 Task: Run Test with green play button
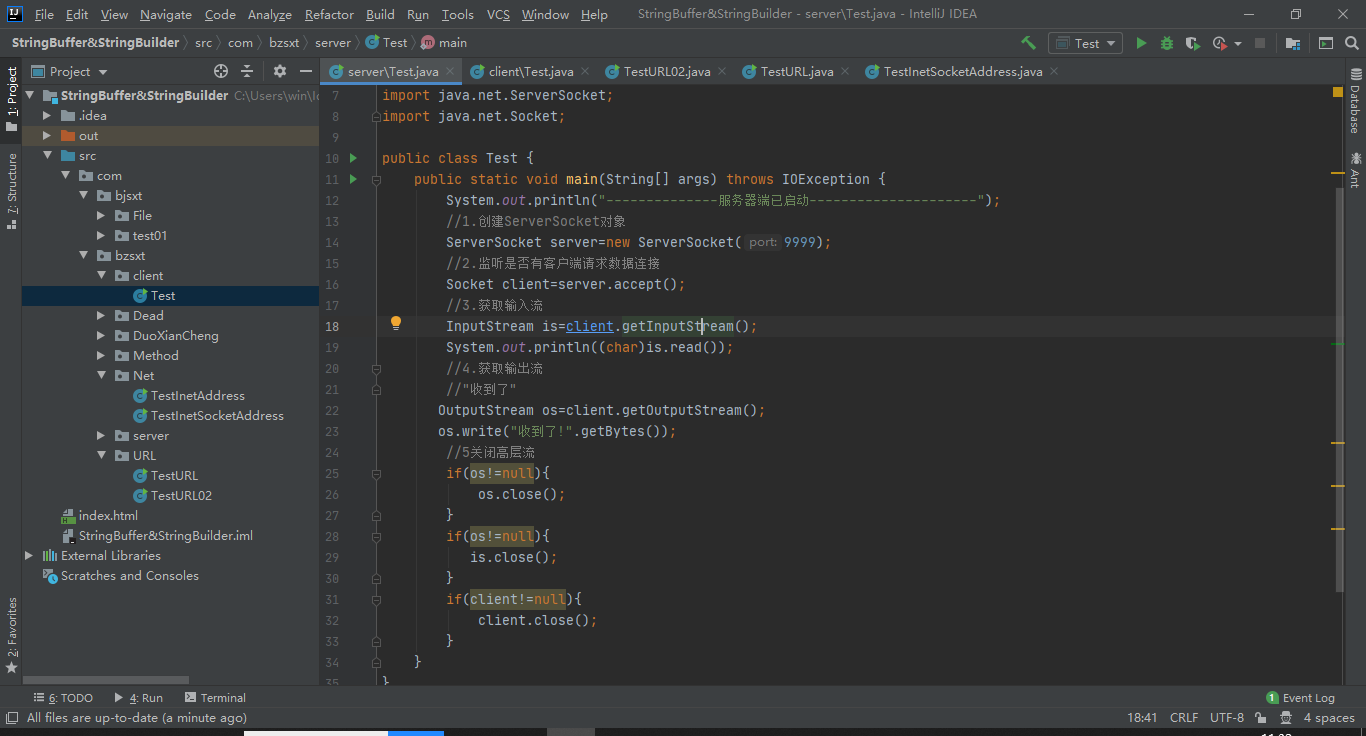pyautogui.click(x=1141, y=43)
